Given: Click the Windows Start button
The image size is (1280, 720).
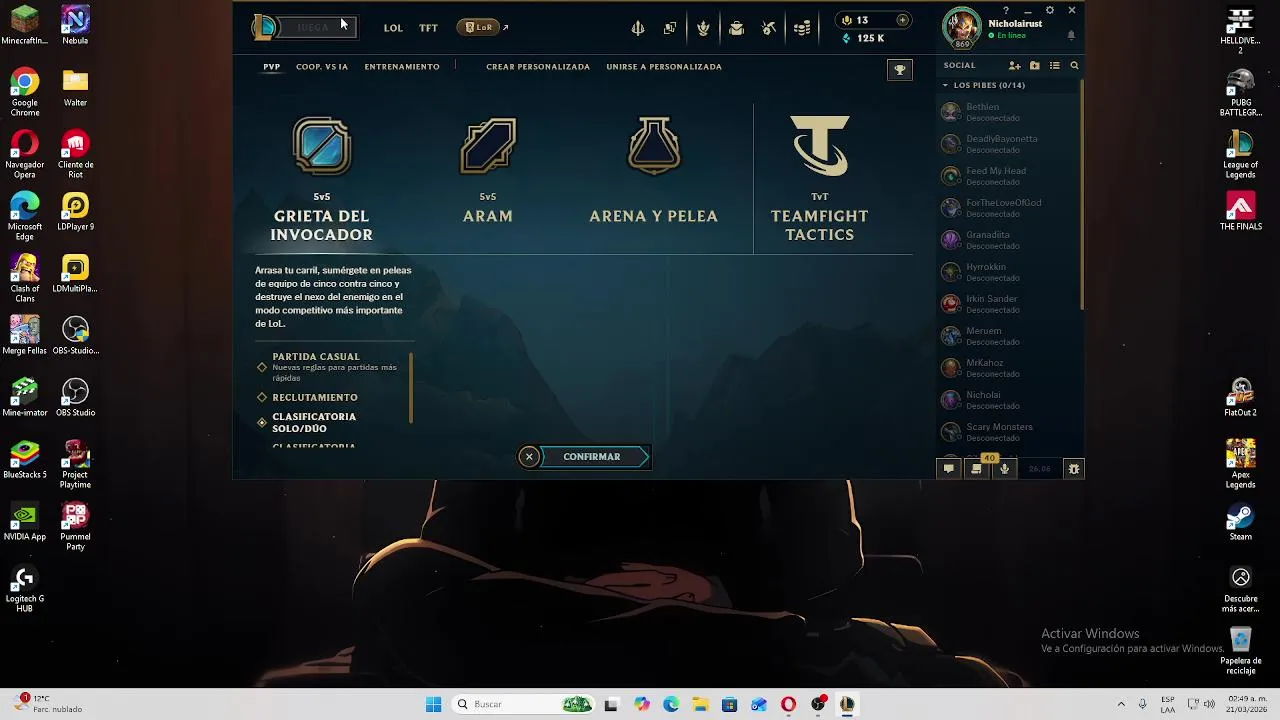Looking at the screenshot, I should [x=433, y=704].
